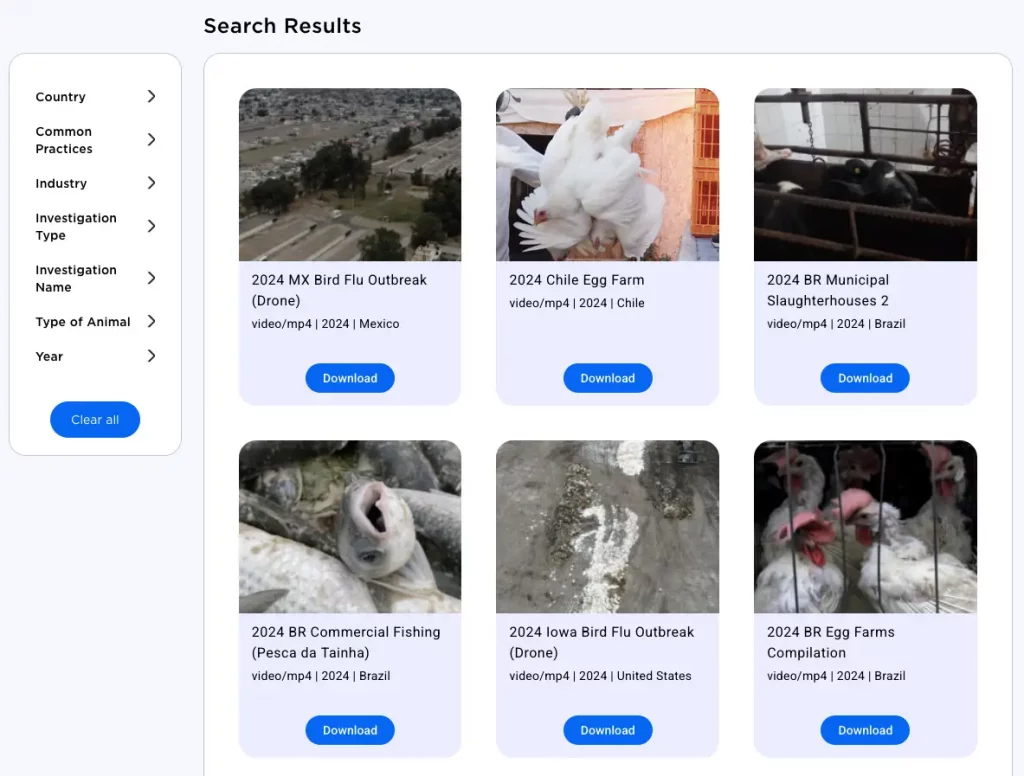Download BR Egg Farms Compilation video
The height and width of the screenshot is (776, 1024).
pos(865,730)
